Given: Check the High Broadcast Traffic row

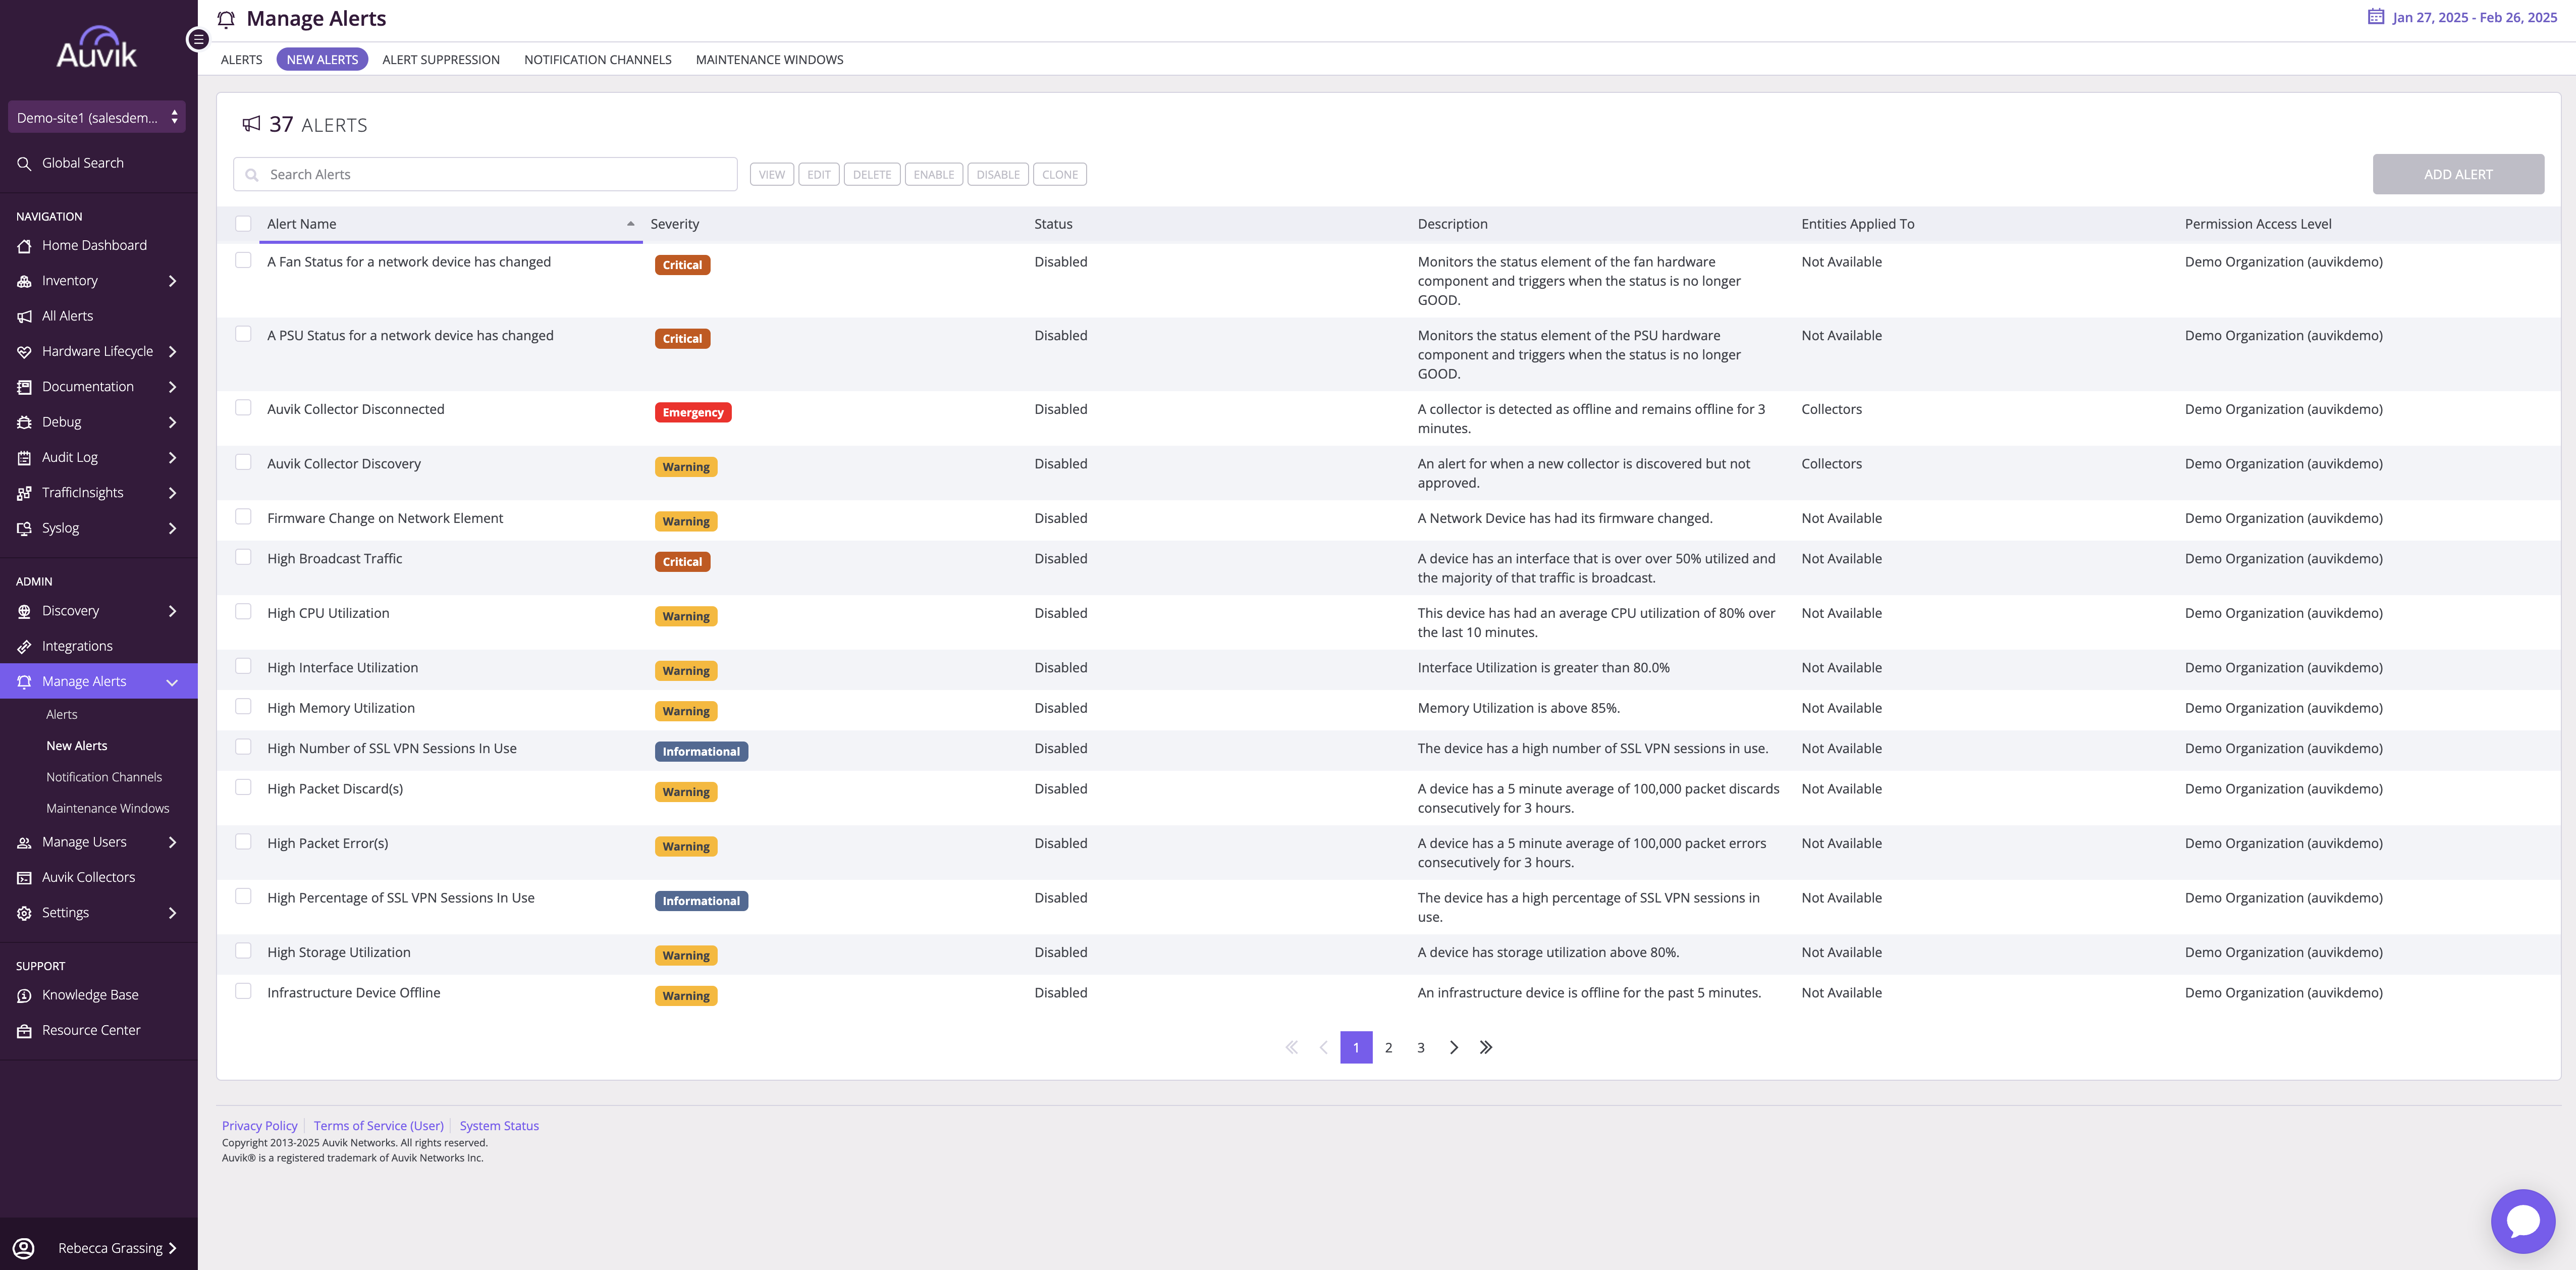Looking at the screenshot, I should pyautogui.click(x=243, y=557).
